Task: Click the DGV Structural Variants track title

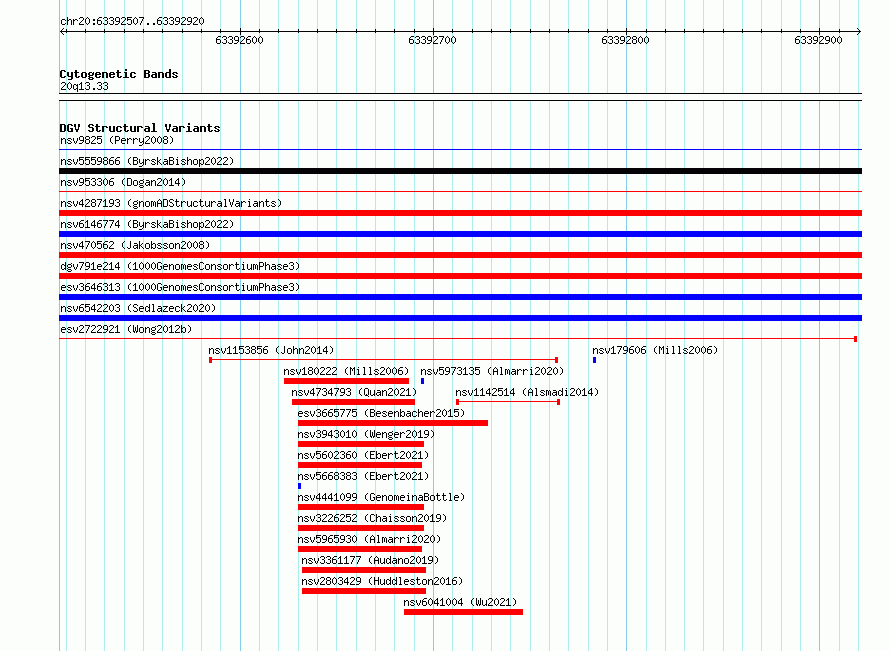Action: click(x=140, y=128)
